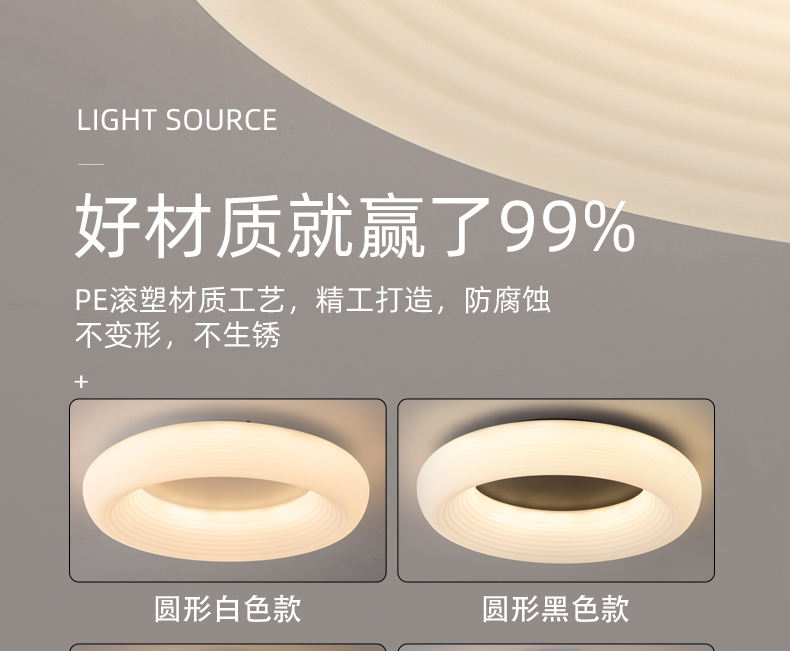Image resolution: width=790 pixels, height=651 pixels.
Task: Select the round black lamp image
Action: 556,490
